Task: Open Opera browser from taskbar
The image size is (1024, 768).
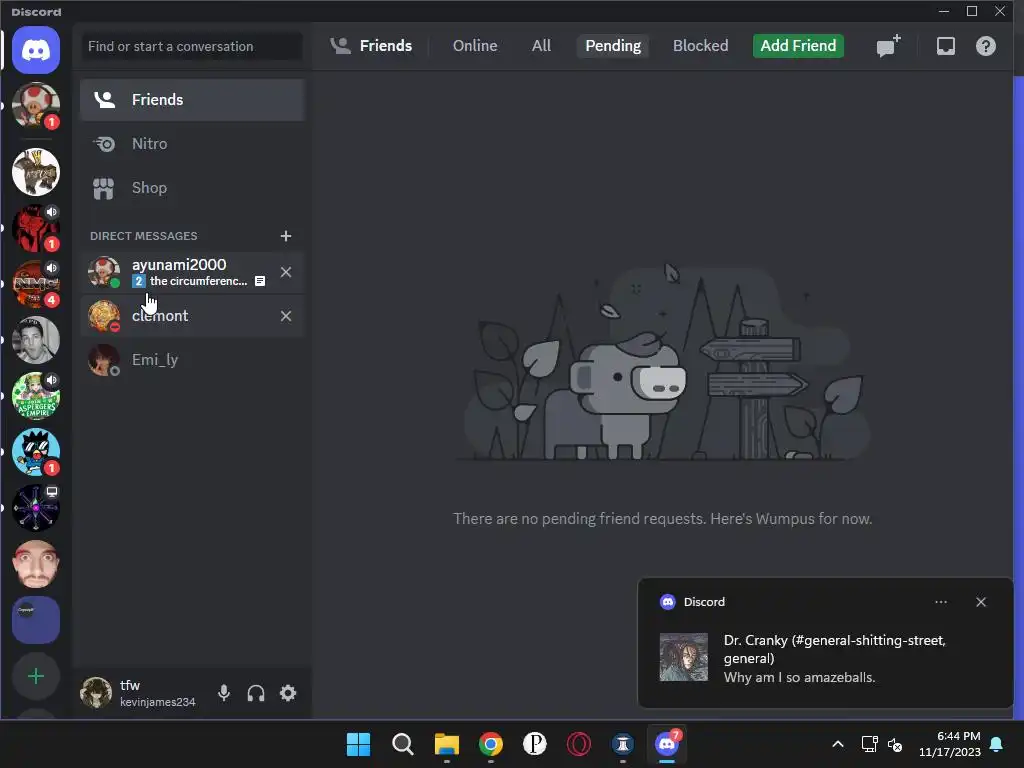Action: pos(579,744)
